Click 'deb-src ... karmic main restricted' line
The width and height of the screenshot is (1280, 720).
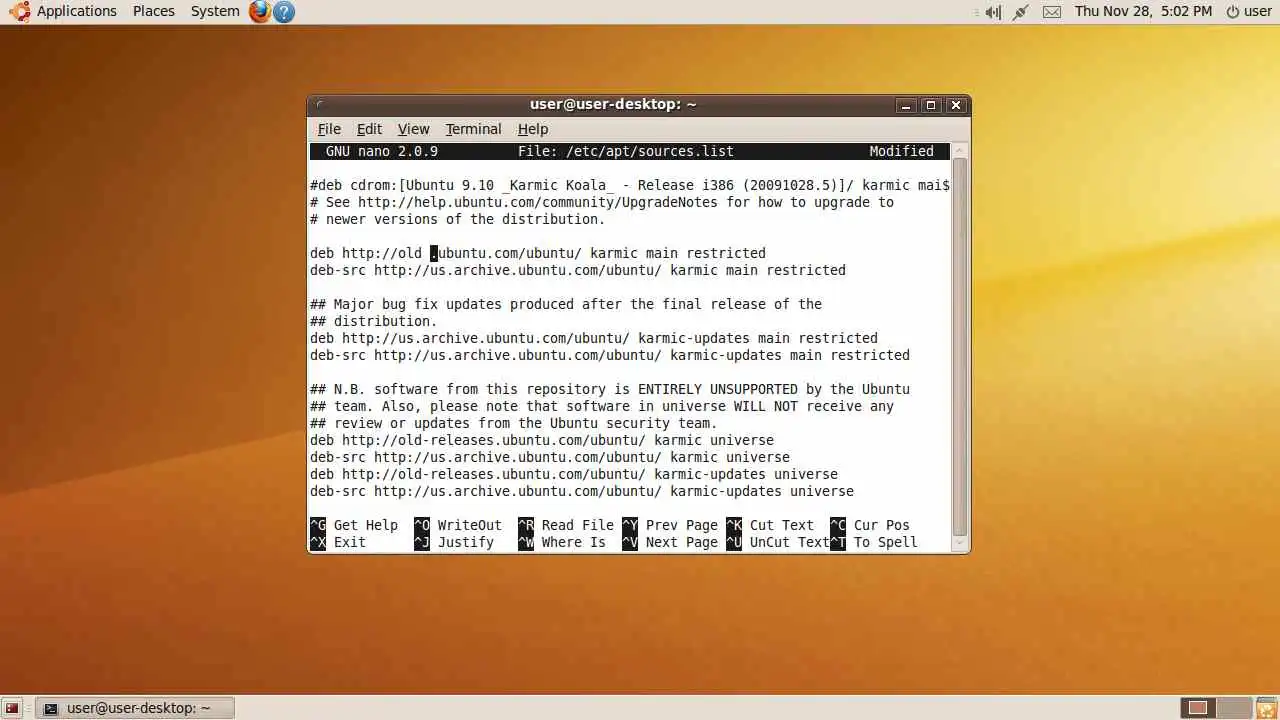coord(578,270)
